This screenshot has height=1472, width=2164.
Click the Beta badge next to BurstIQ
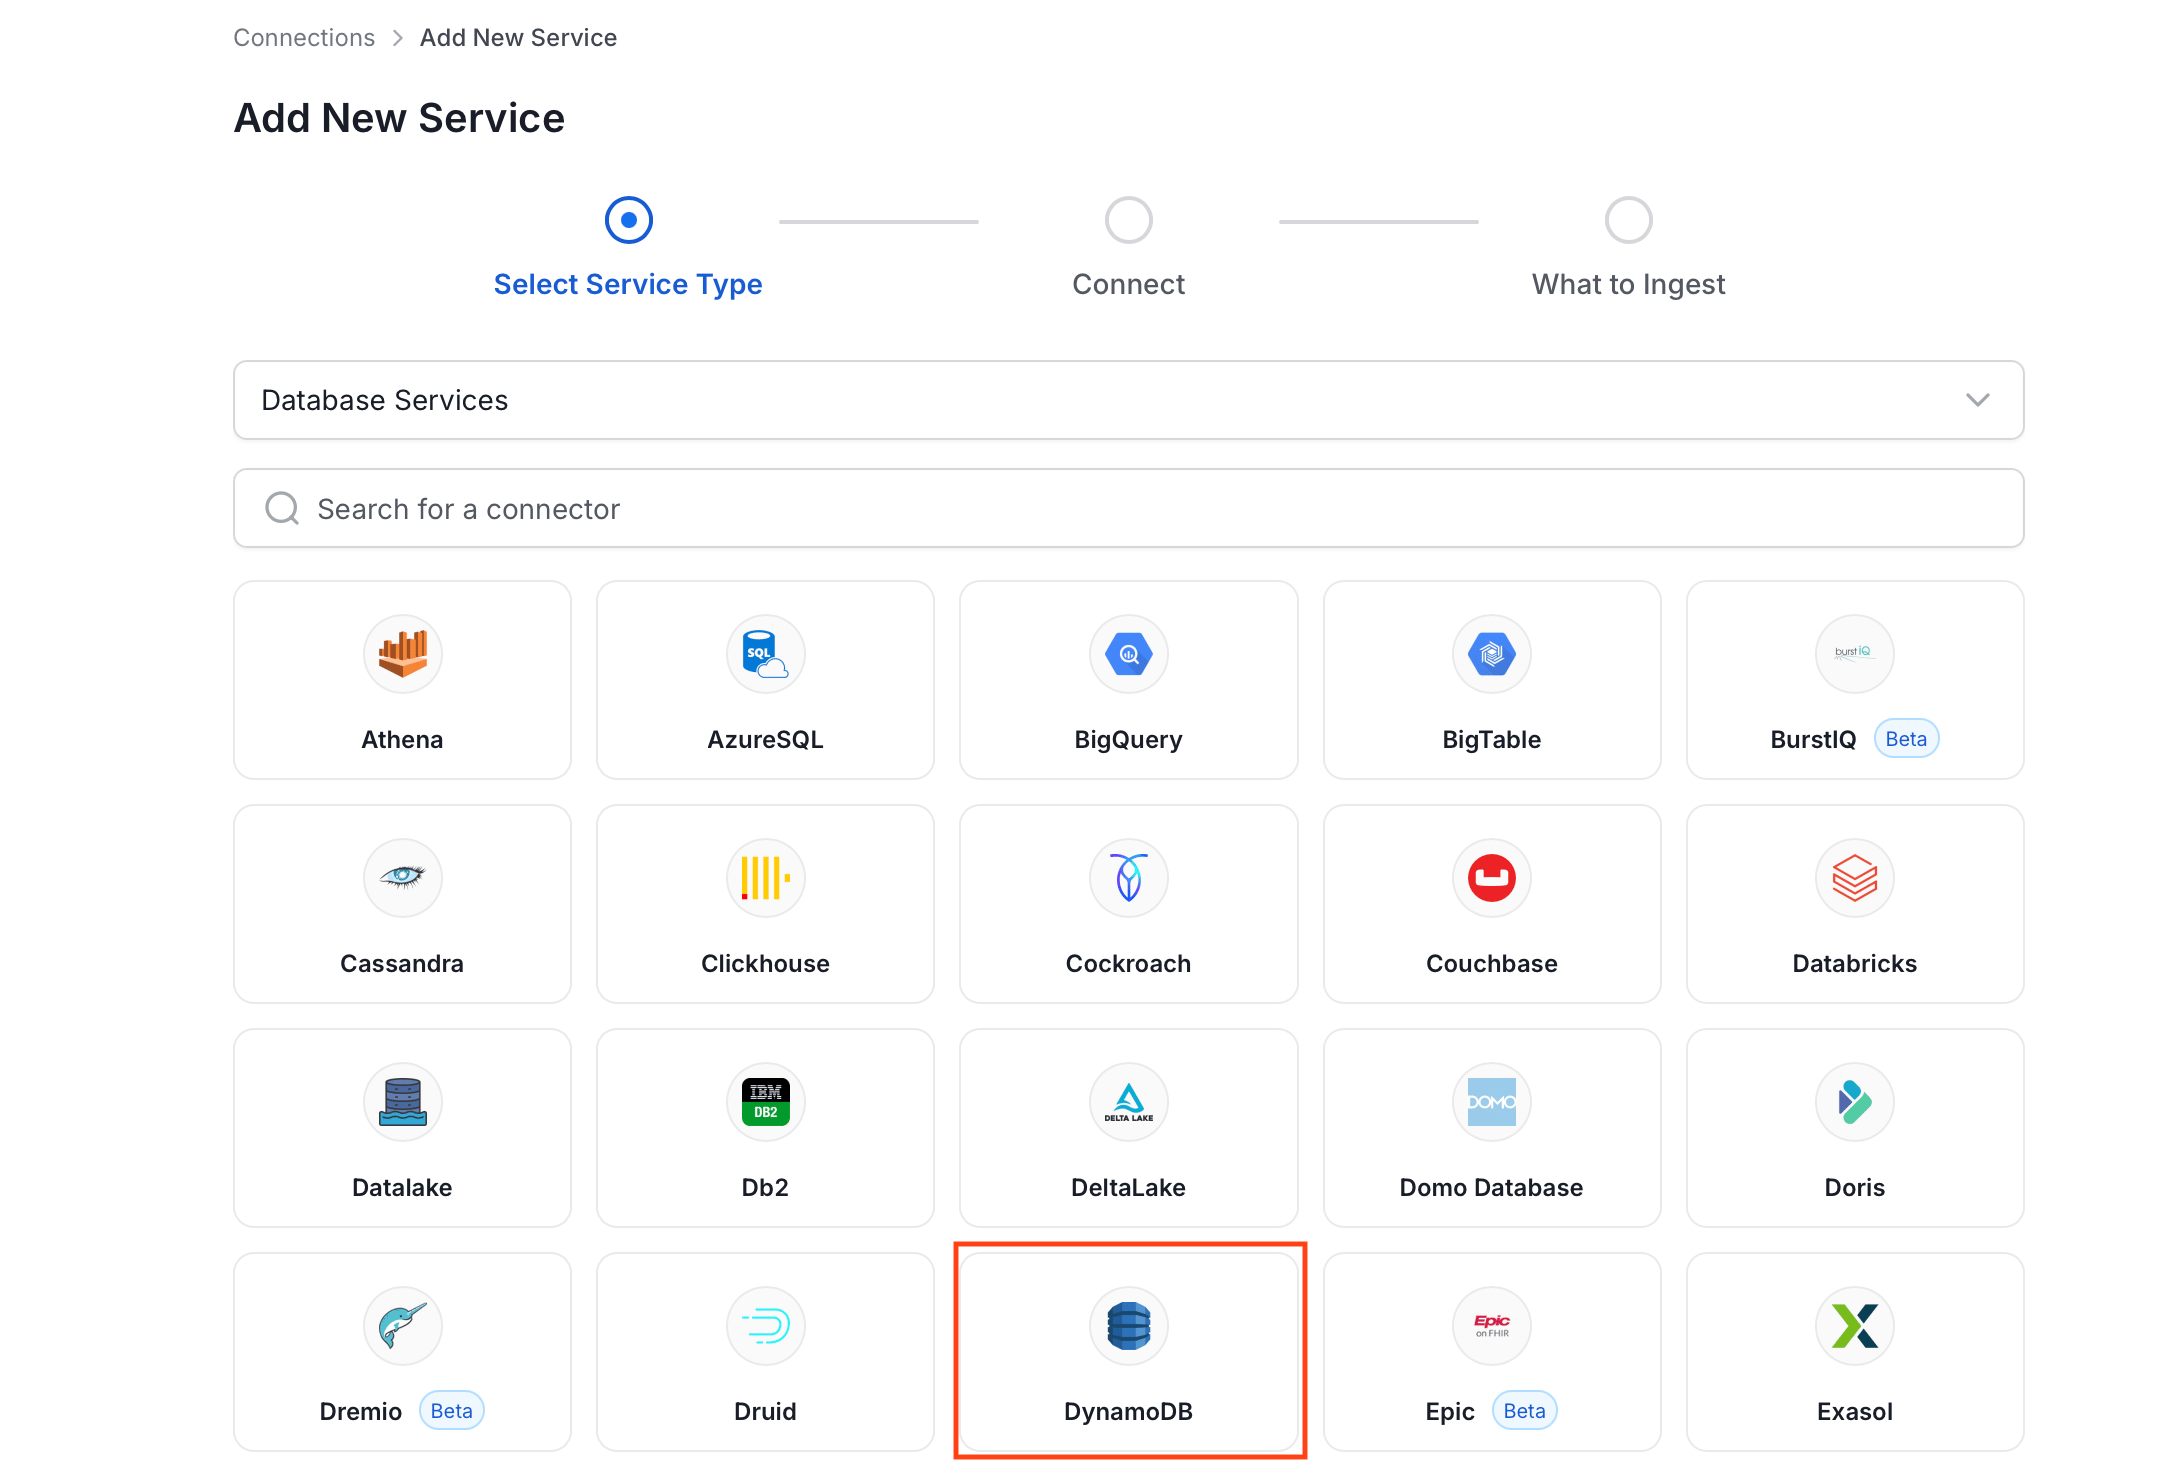tap(1906, 739)
